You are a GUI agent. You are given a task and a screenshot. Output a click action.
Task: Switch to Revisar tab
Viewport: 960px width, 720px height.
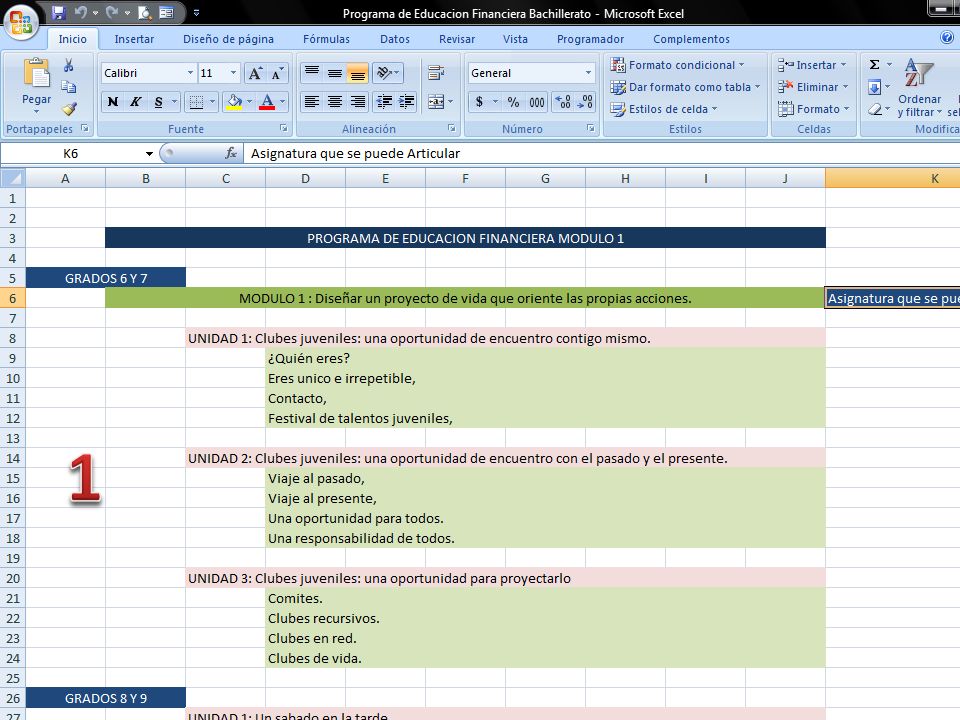tap(457, 39)
